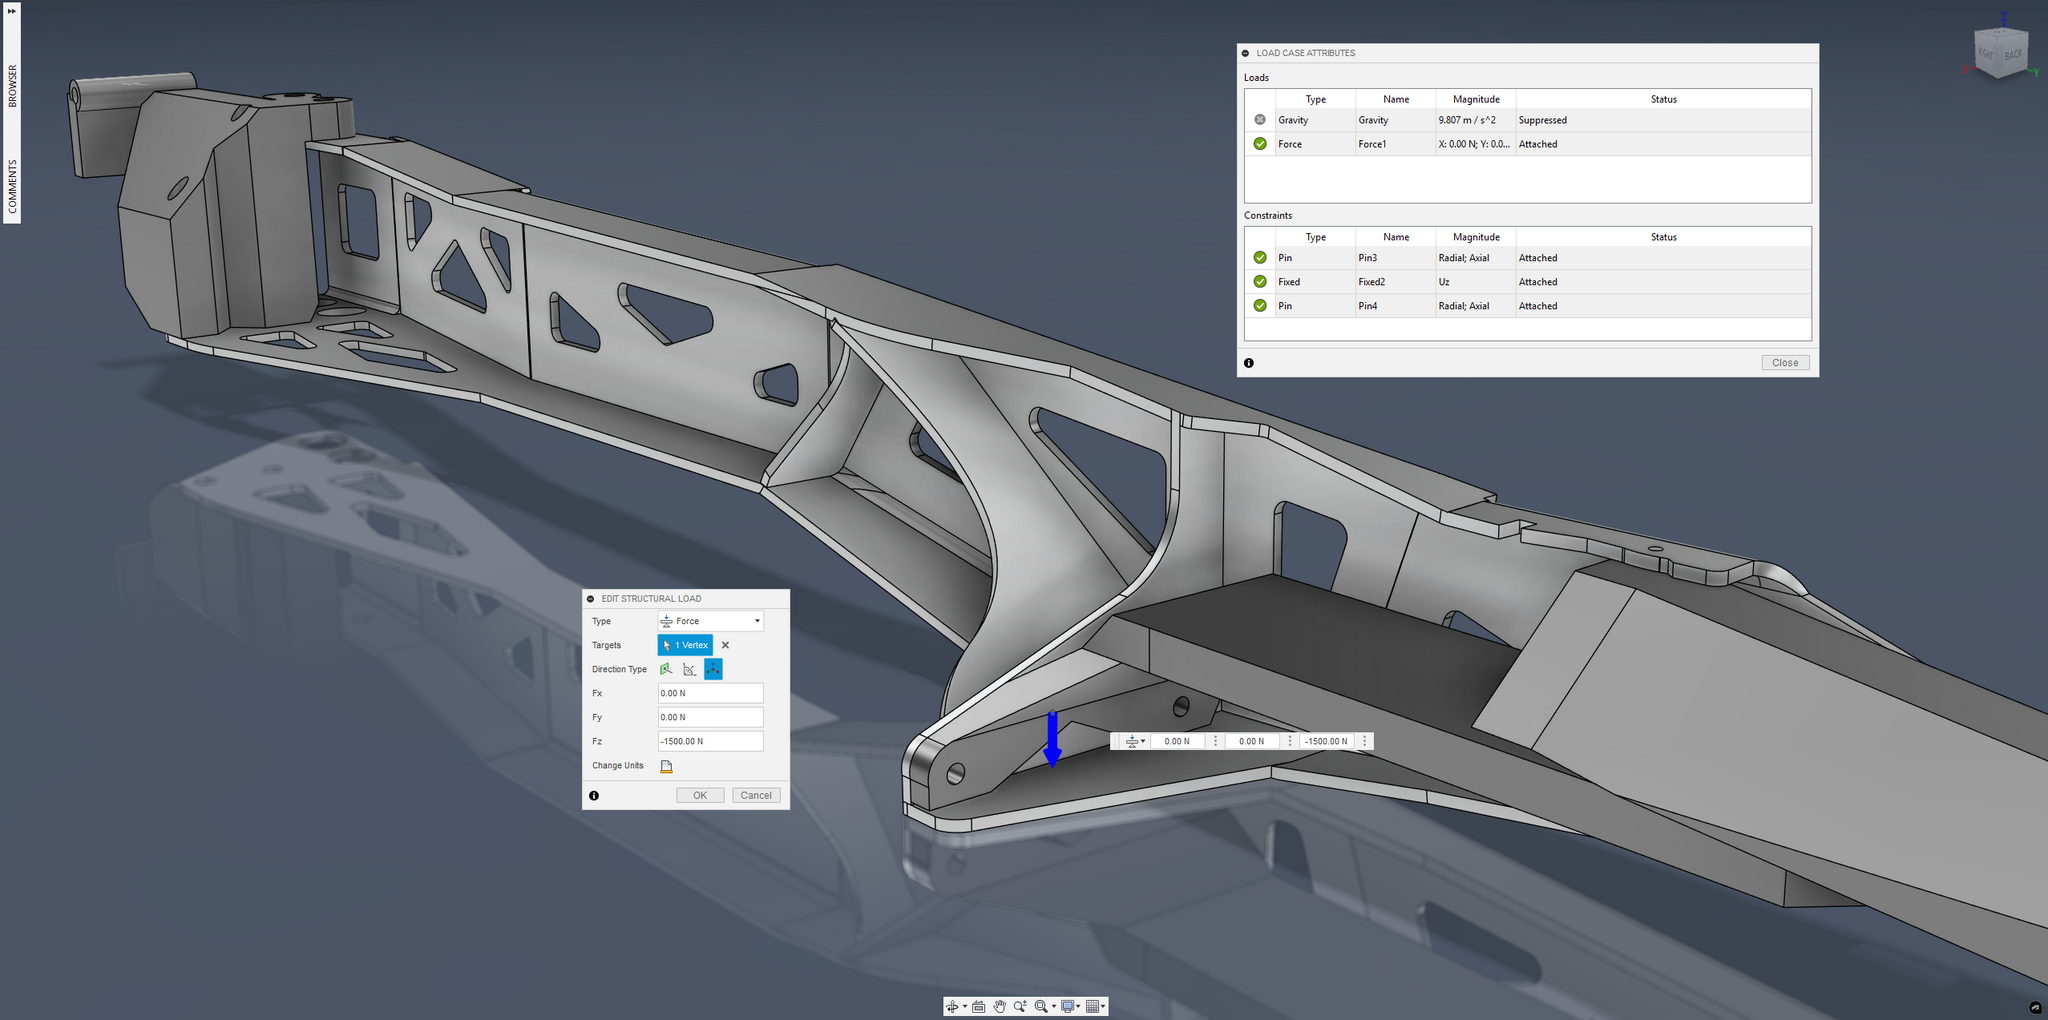Open the COMMENTS side panel tab

coord(12,186)
